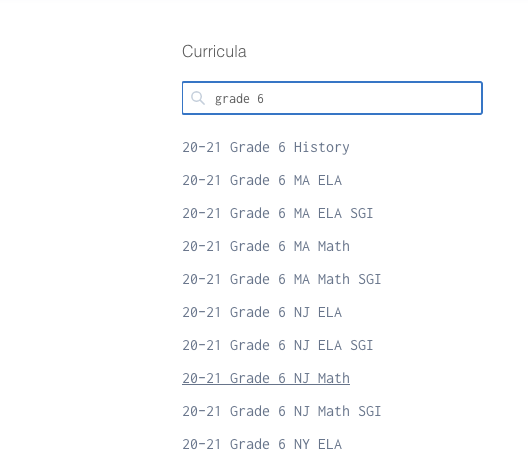Focus the curricula search input field
This screenshot has width=528, height=466.
point(332,98)
